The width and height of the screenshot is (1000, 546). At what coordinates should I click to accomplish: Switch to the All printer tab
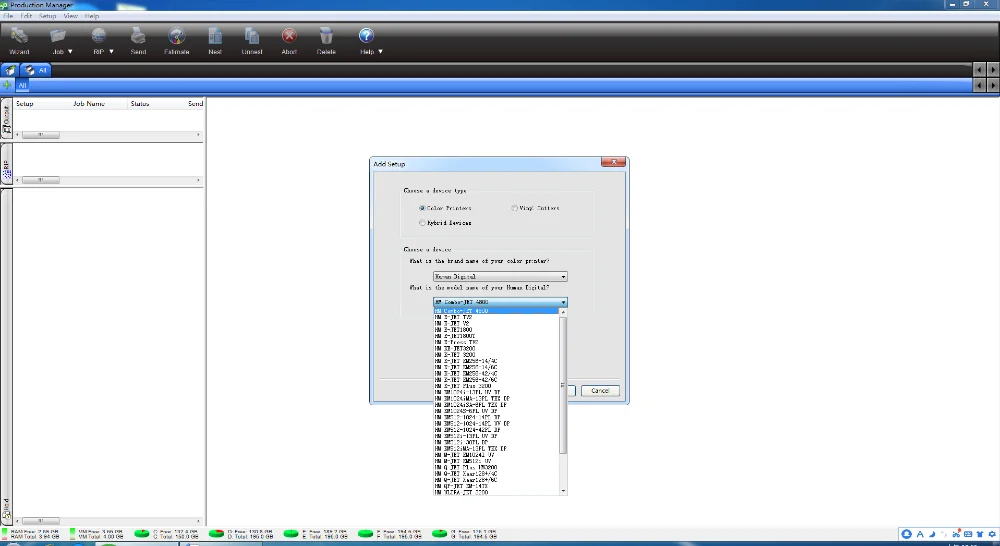coord(35,70)
